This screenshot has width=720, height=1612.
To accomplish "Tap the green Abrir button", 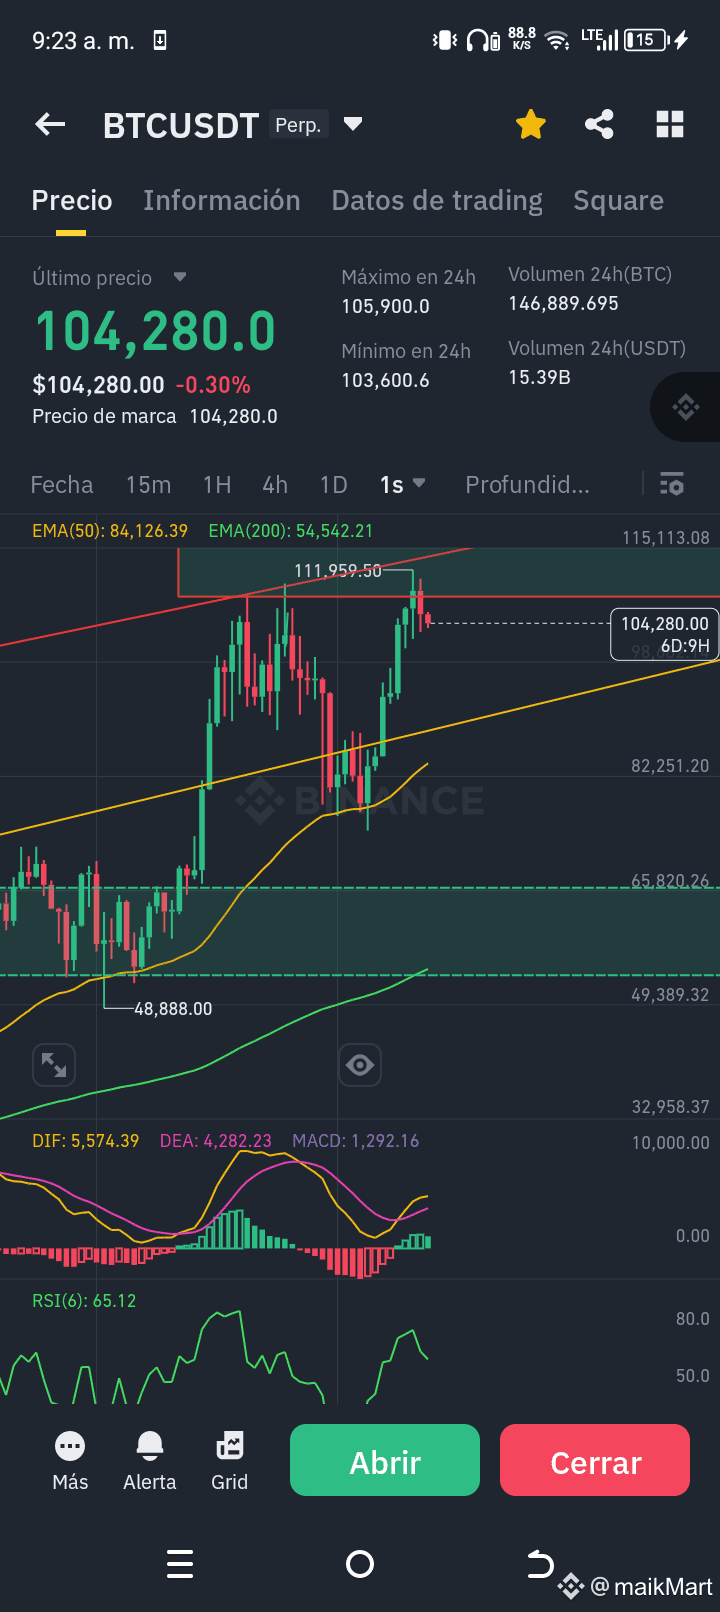I will pyautogui.click(x=385, y=1460).
